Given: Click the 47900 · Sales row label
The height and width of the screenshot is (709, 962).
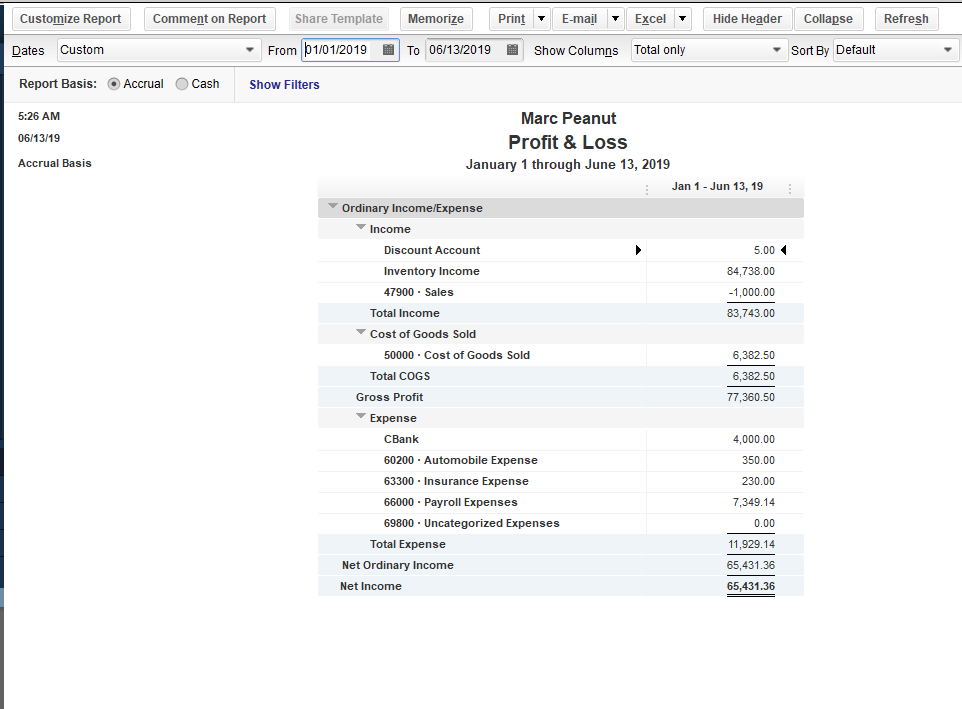Looking at the screenshot, I should pyautogui.click(x=418, y=292).
